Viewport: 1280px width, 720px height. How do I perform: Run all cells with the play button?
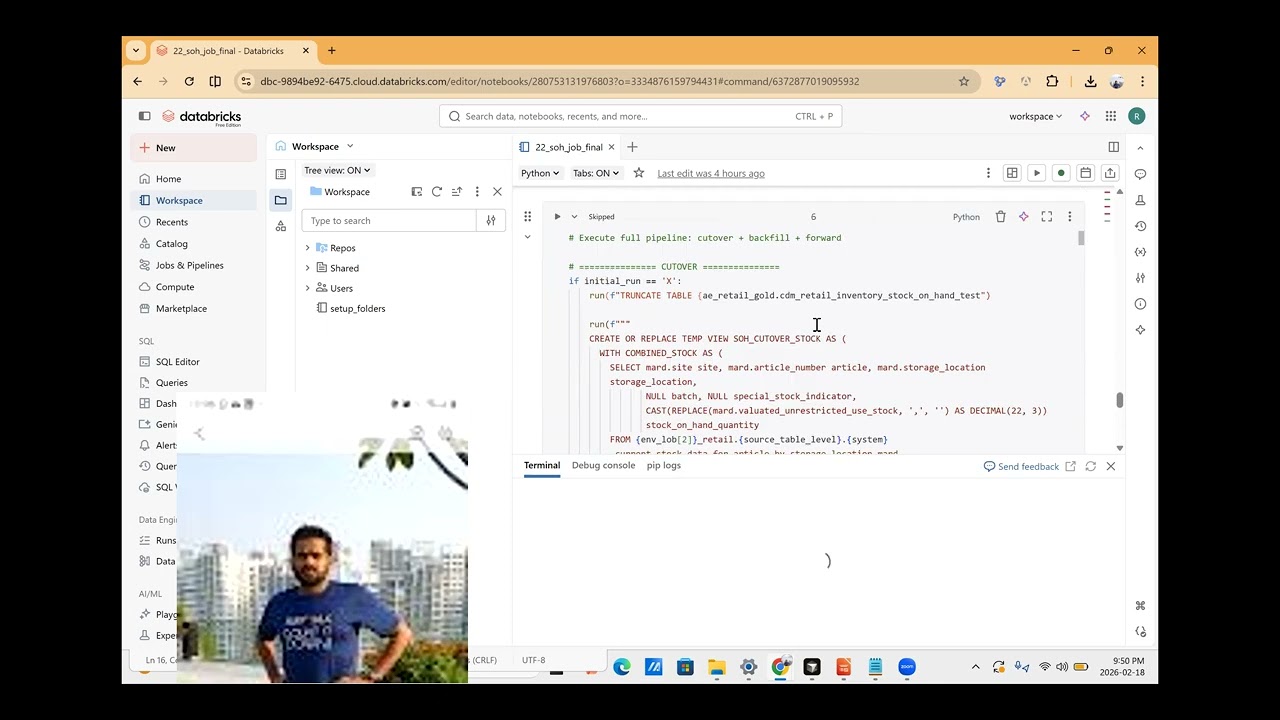1037,173
